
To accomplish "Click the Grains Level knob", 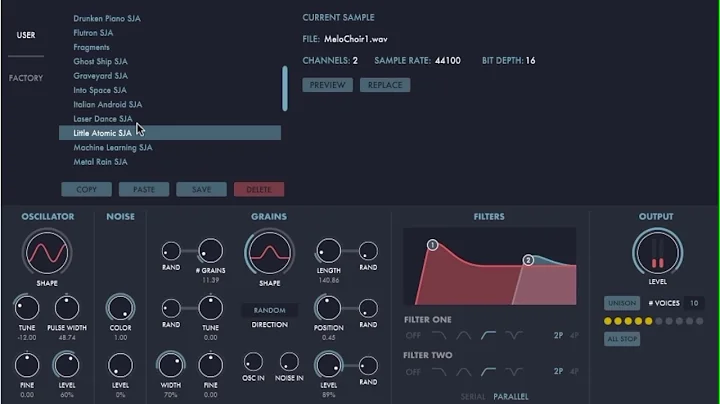I will point(328,365).
